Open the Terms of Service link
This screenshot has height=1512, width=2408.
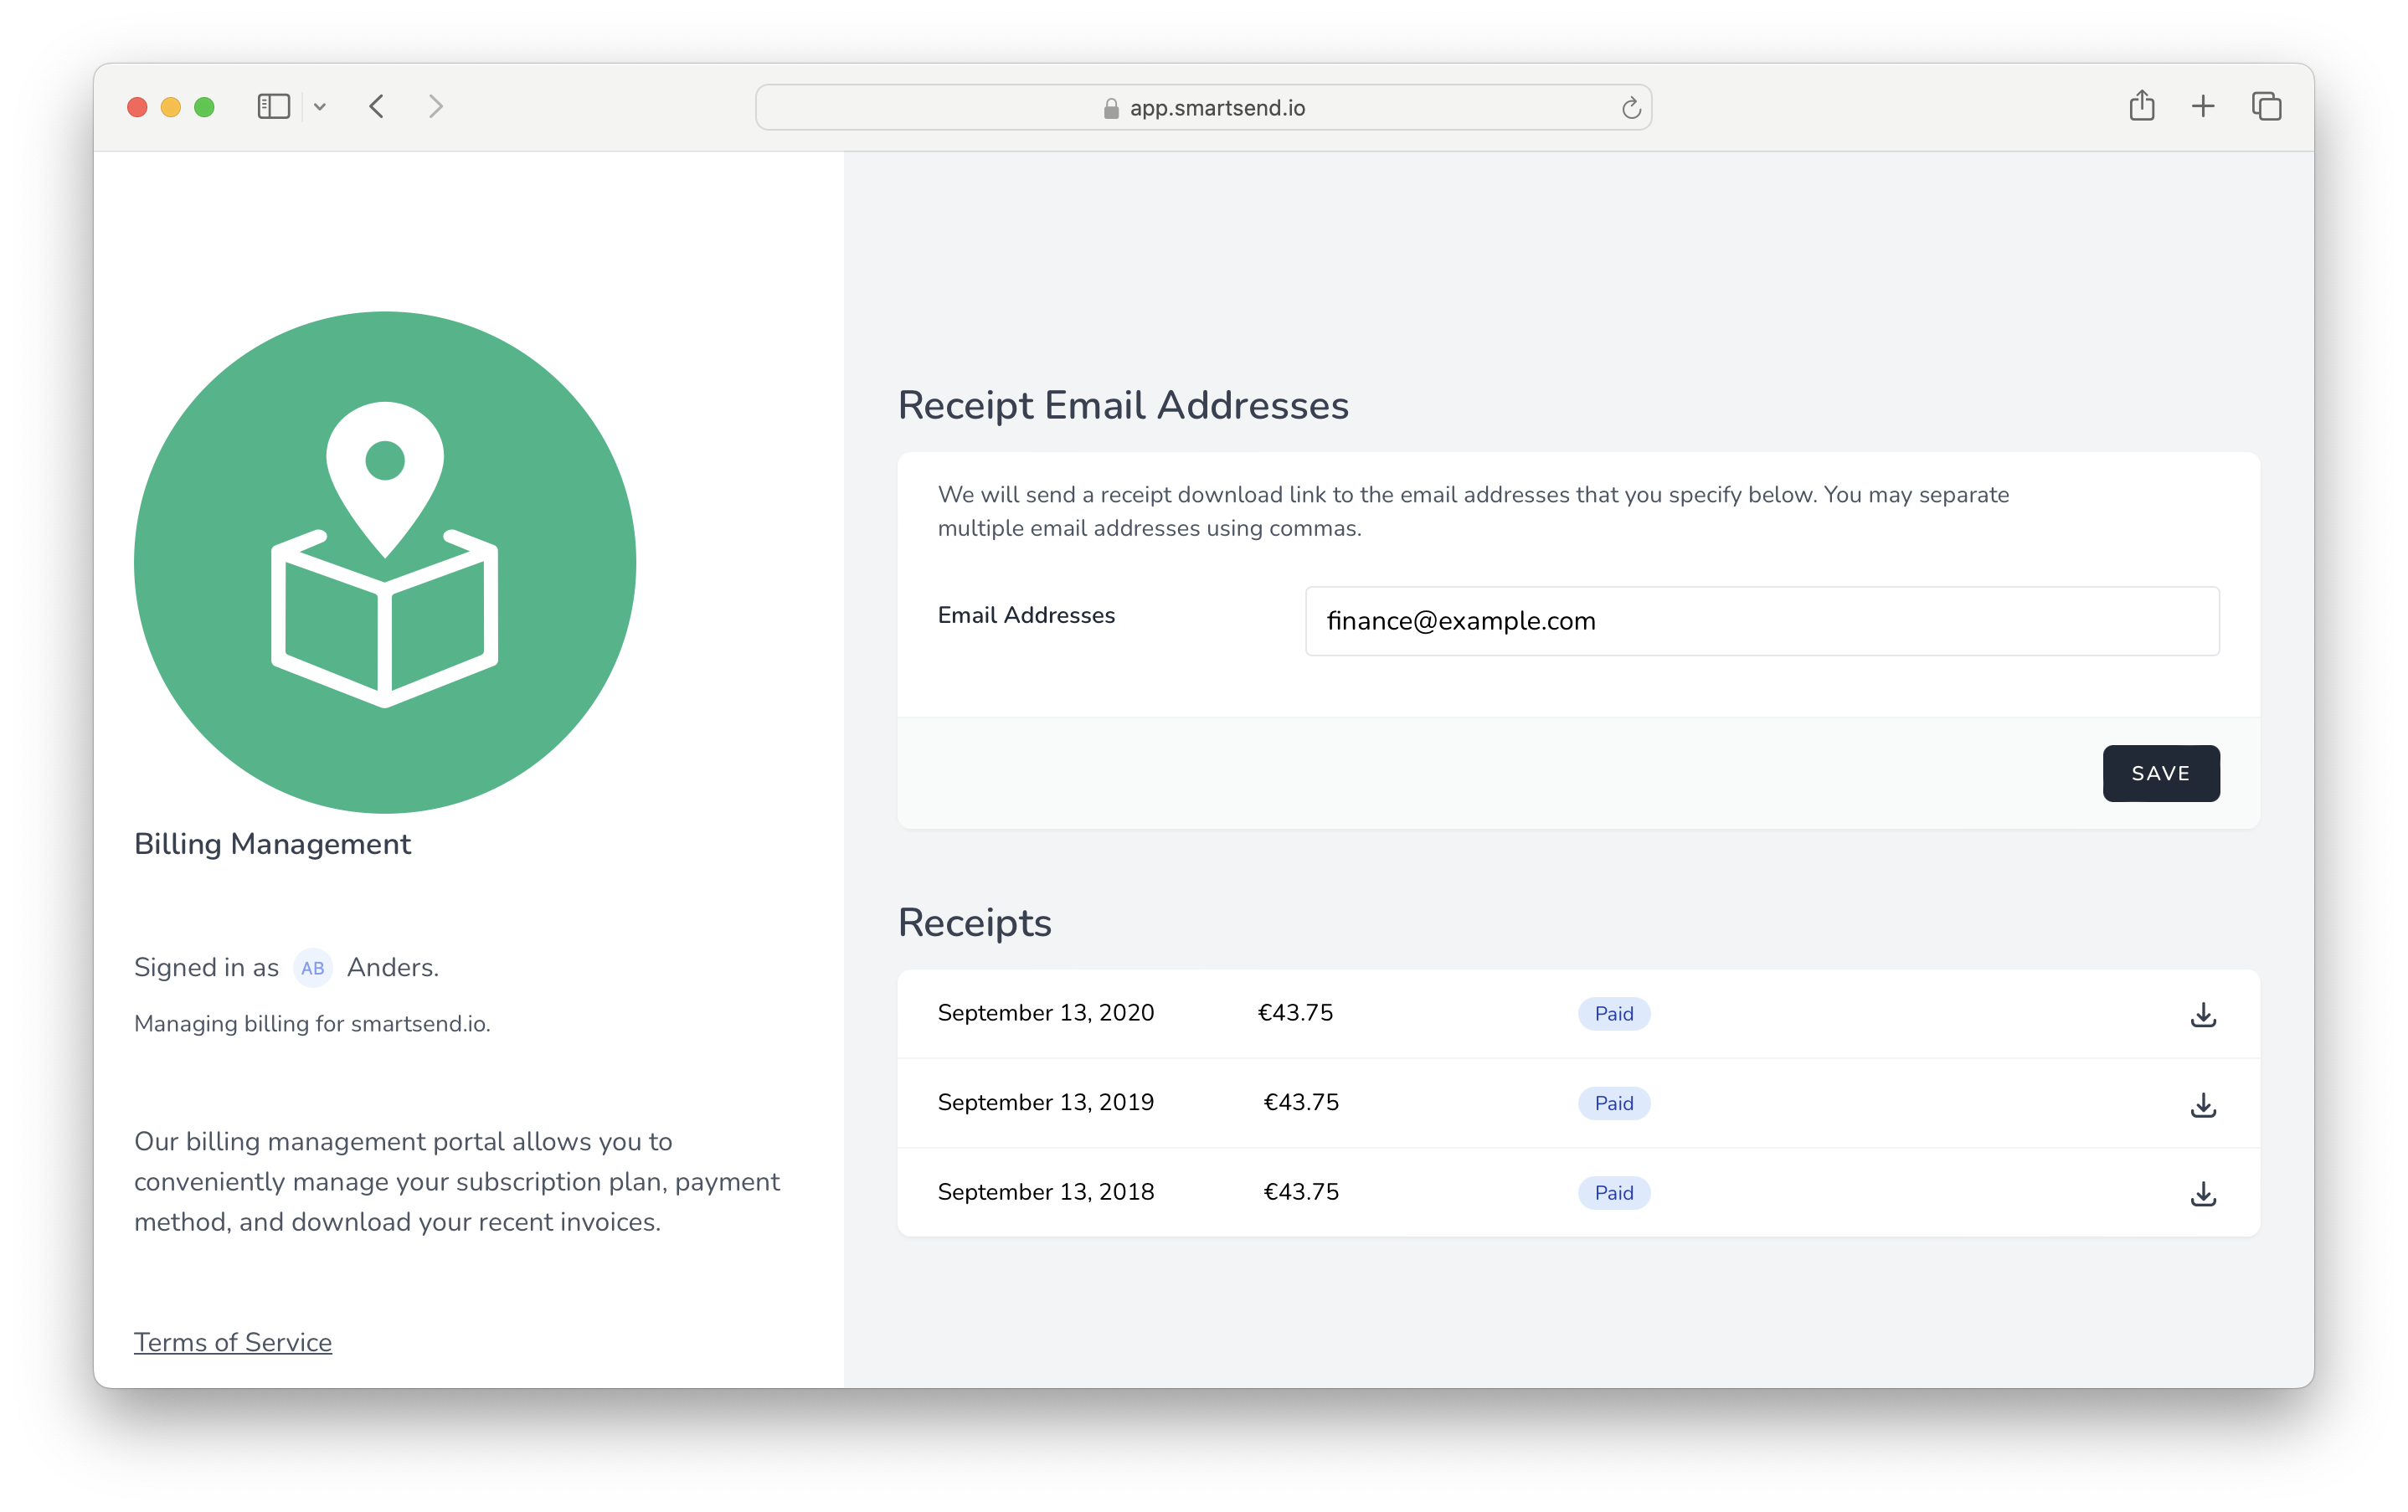pyautogui.click(x=233, y=1342)
